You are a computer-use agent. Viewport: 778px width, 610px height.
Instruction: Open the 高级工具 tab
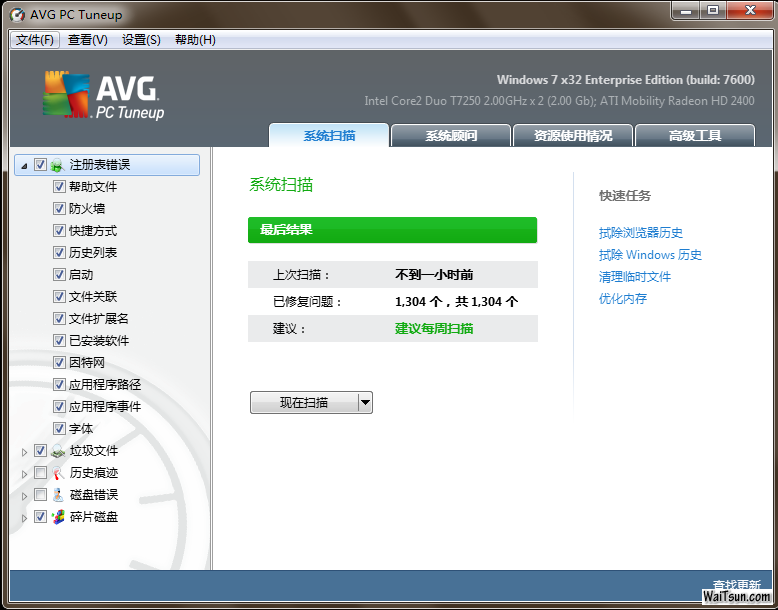[694, 136]
